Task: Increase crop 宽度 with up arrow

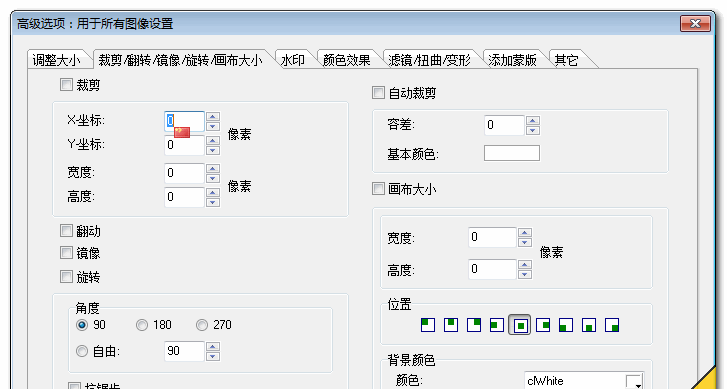Action: click(x=213, y=168)
